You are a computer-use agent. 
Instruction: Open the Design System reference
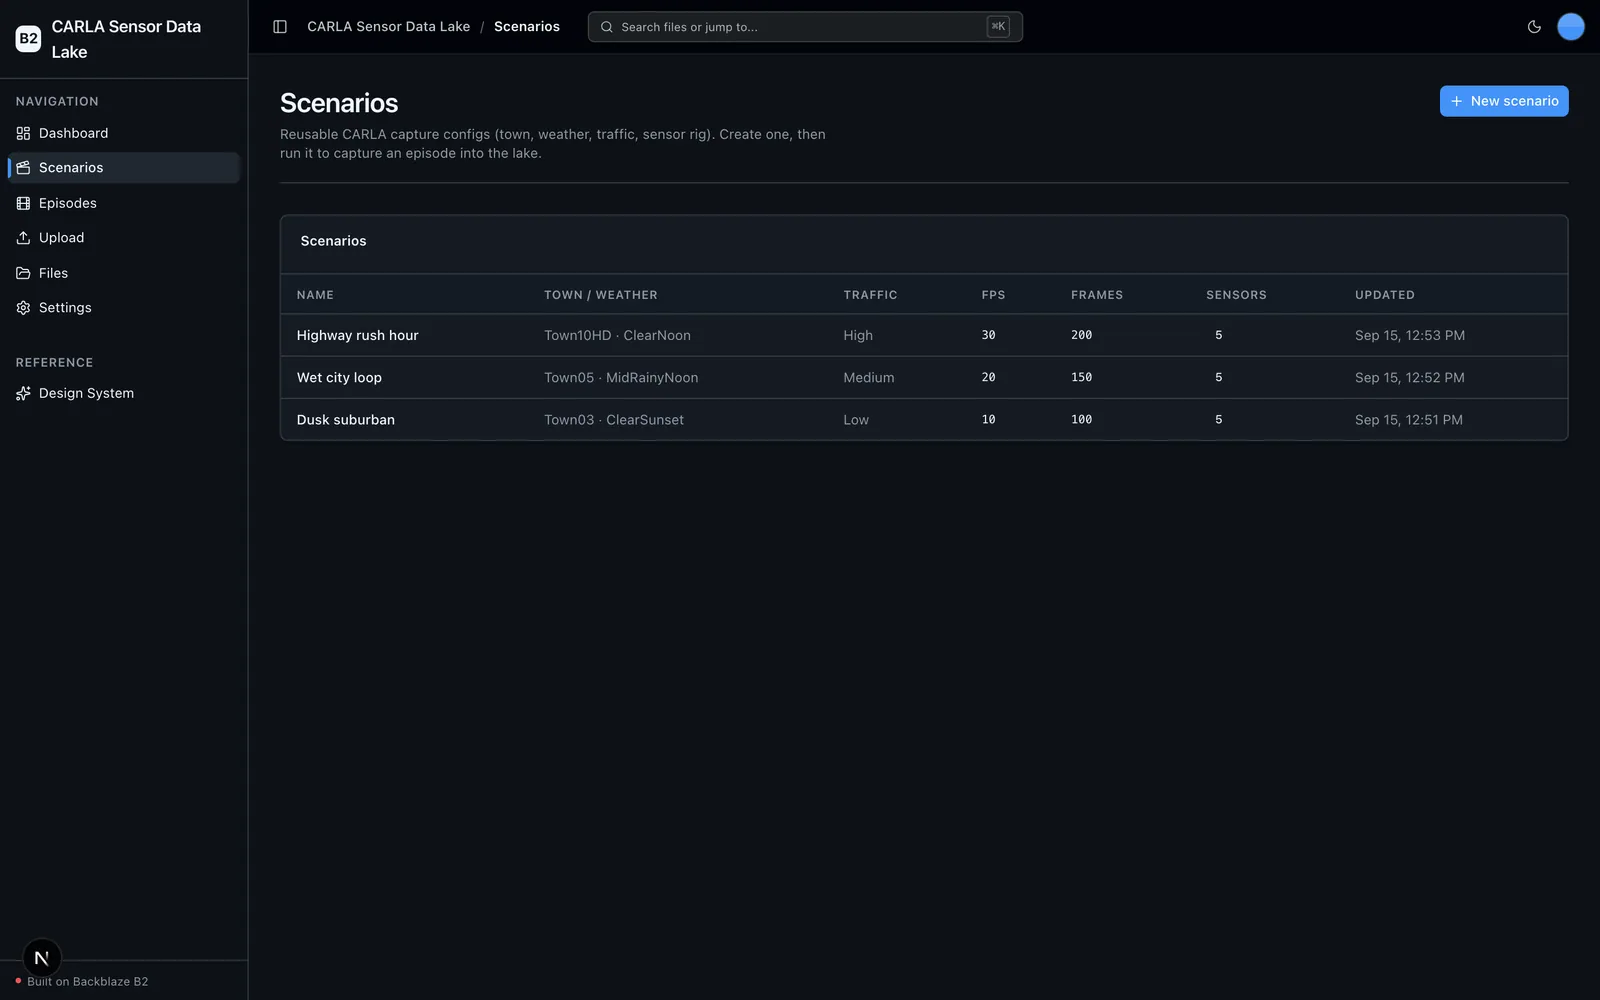point(124,394)
